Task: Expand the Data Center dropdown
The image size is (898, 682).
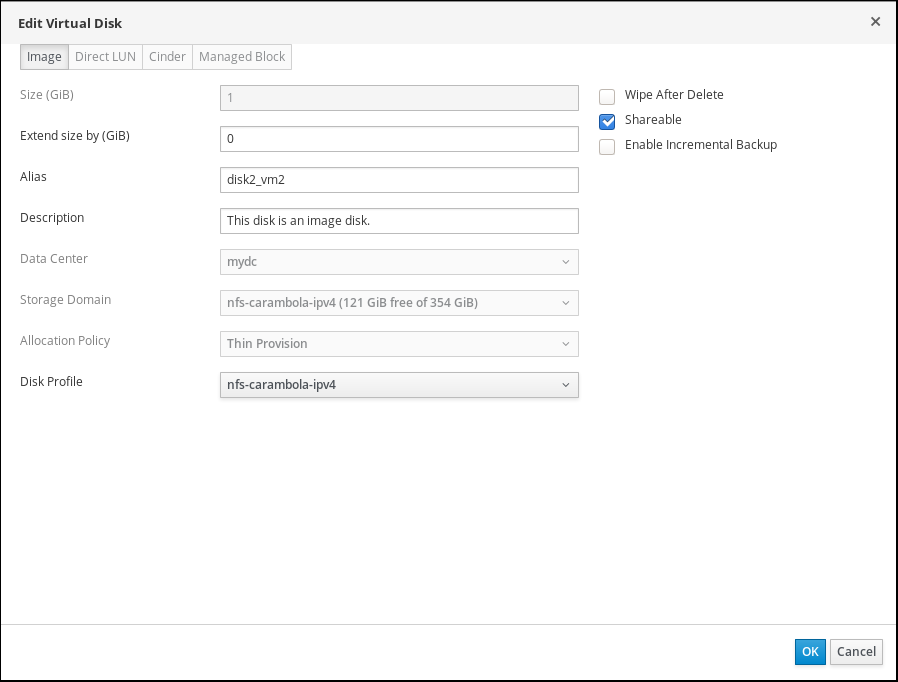Action: click(398, 262)
